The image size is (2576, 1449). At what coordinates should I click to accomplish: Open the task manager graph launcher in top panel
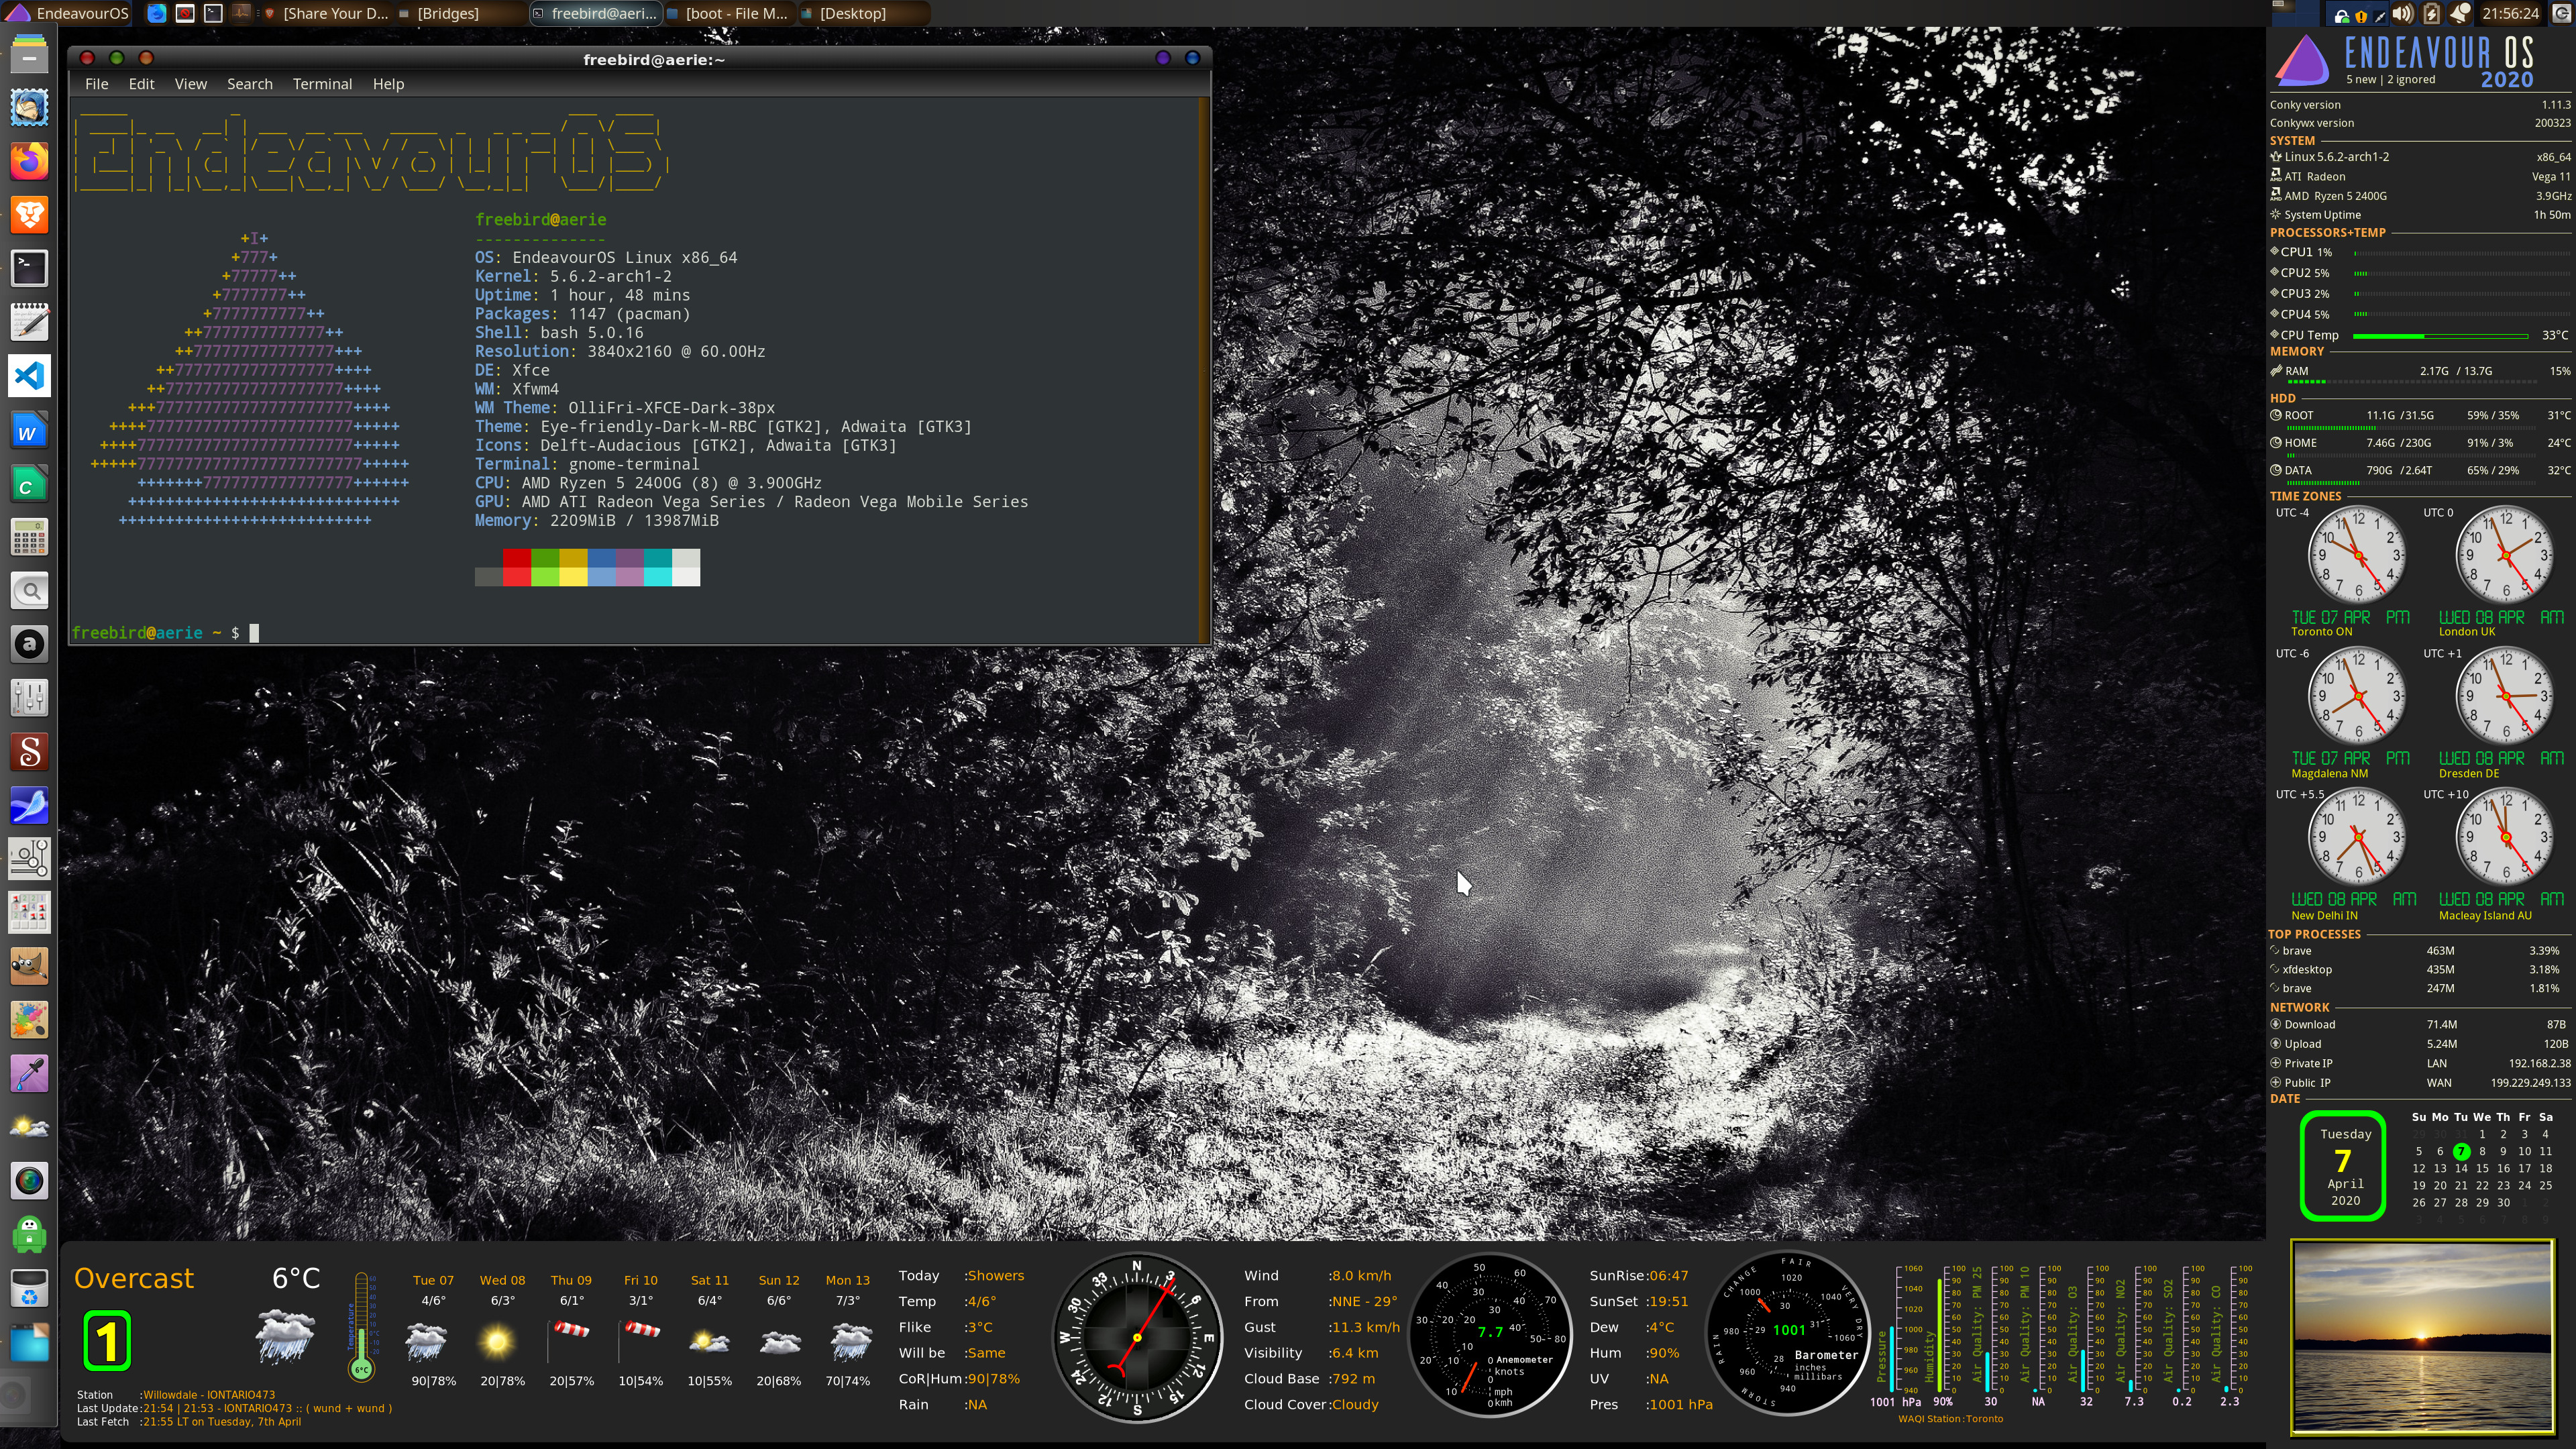tap(241, 13)
